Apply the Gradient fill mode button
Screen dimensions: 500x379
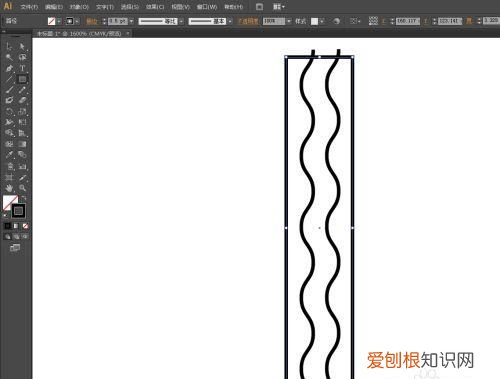16,226
